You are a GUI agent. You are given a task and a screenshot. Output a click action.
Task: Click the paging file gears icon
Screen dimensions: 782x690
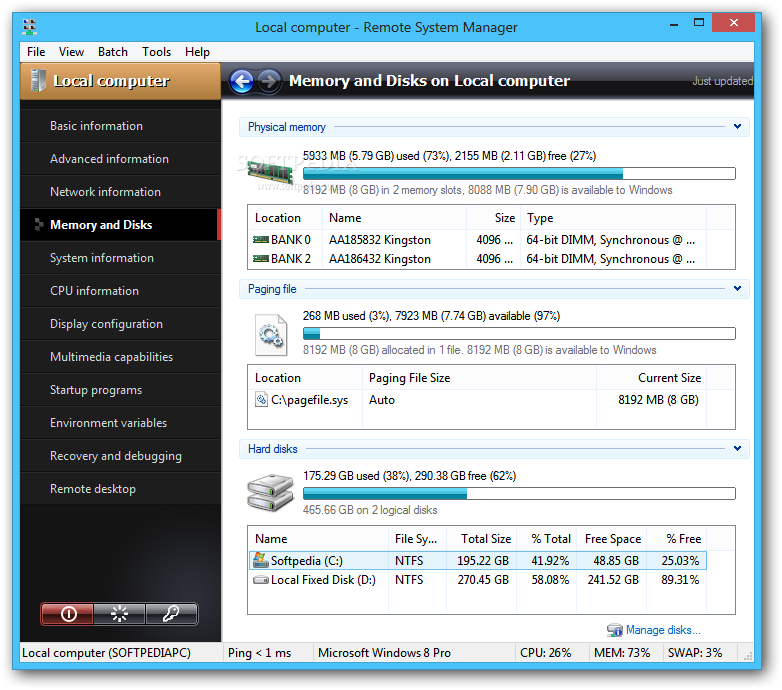pos(271,335)
